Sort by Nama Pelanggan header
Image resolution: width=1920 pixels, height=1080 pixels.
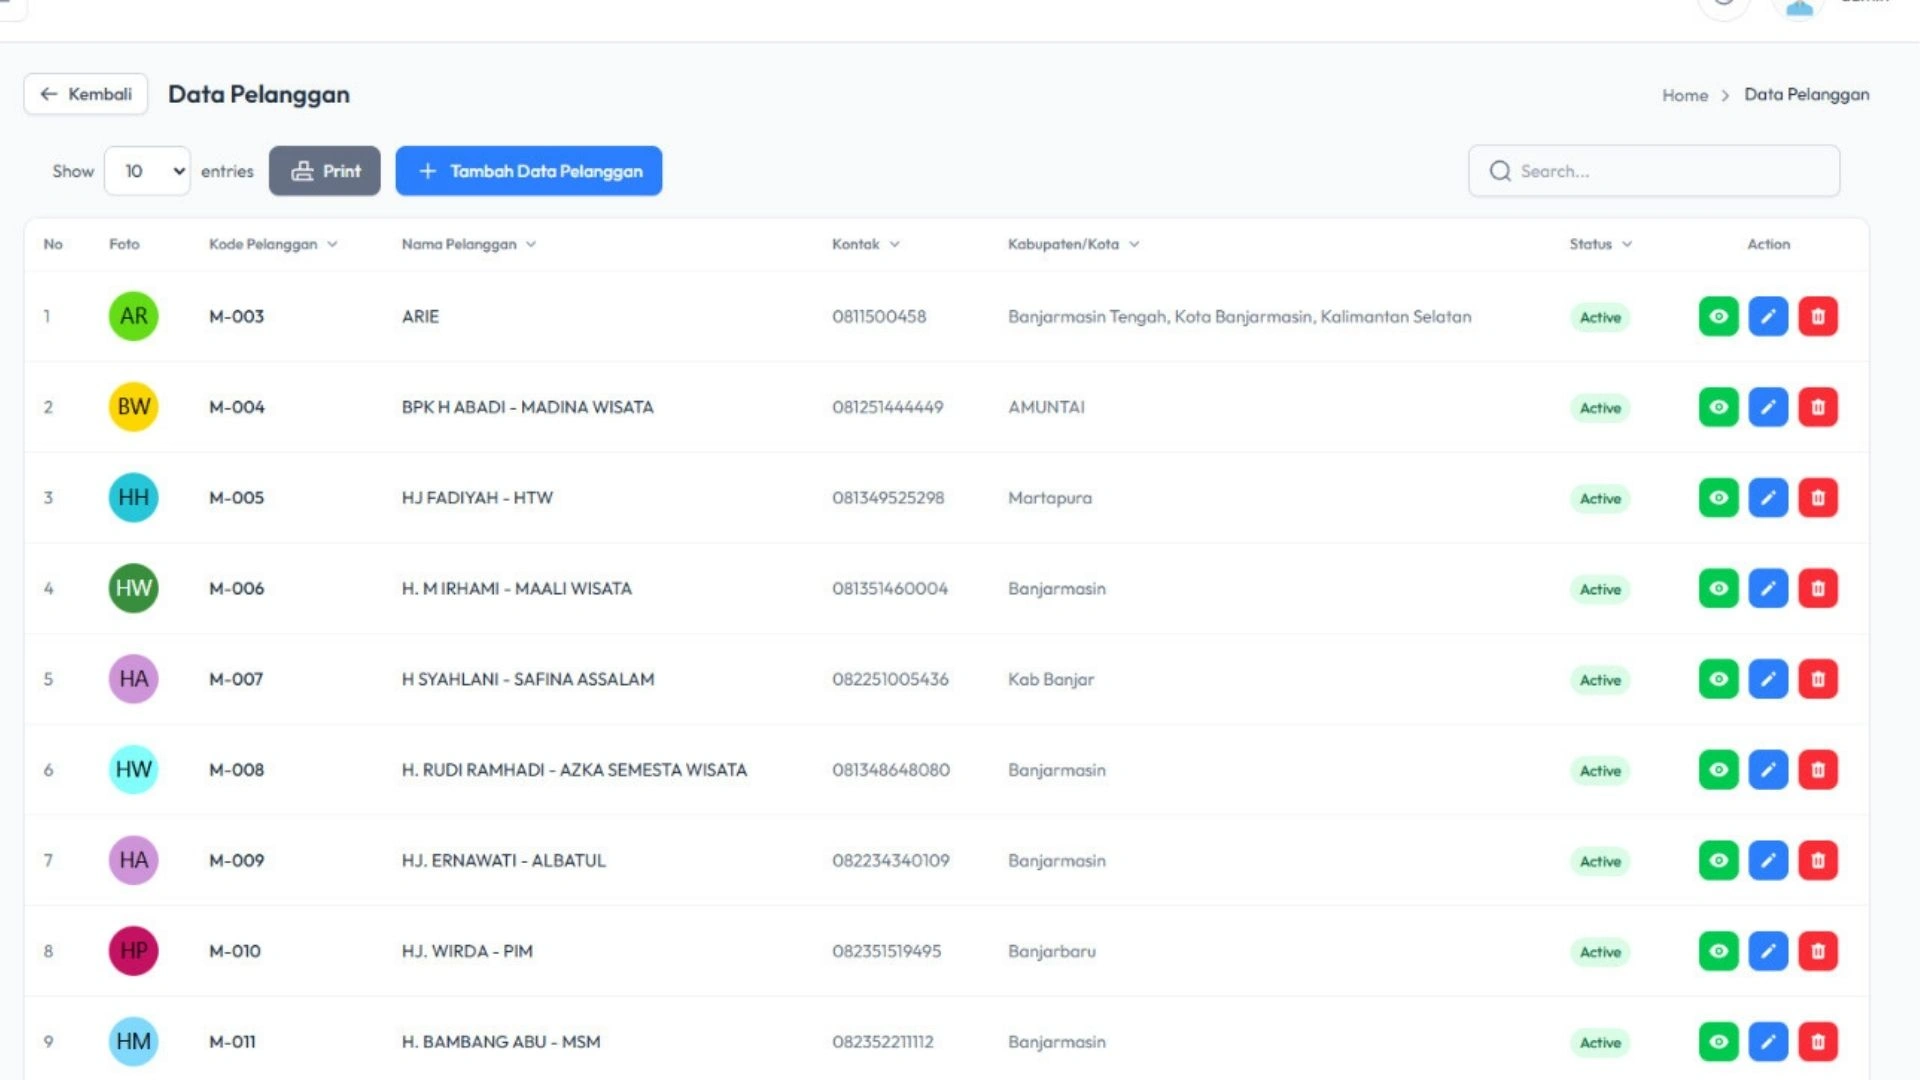point(459,244)
